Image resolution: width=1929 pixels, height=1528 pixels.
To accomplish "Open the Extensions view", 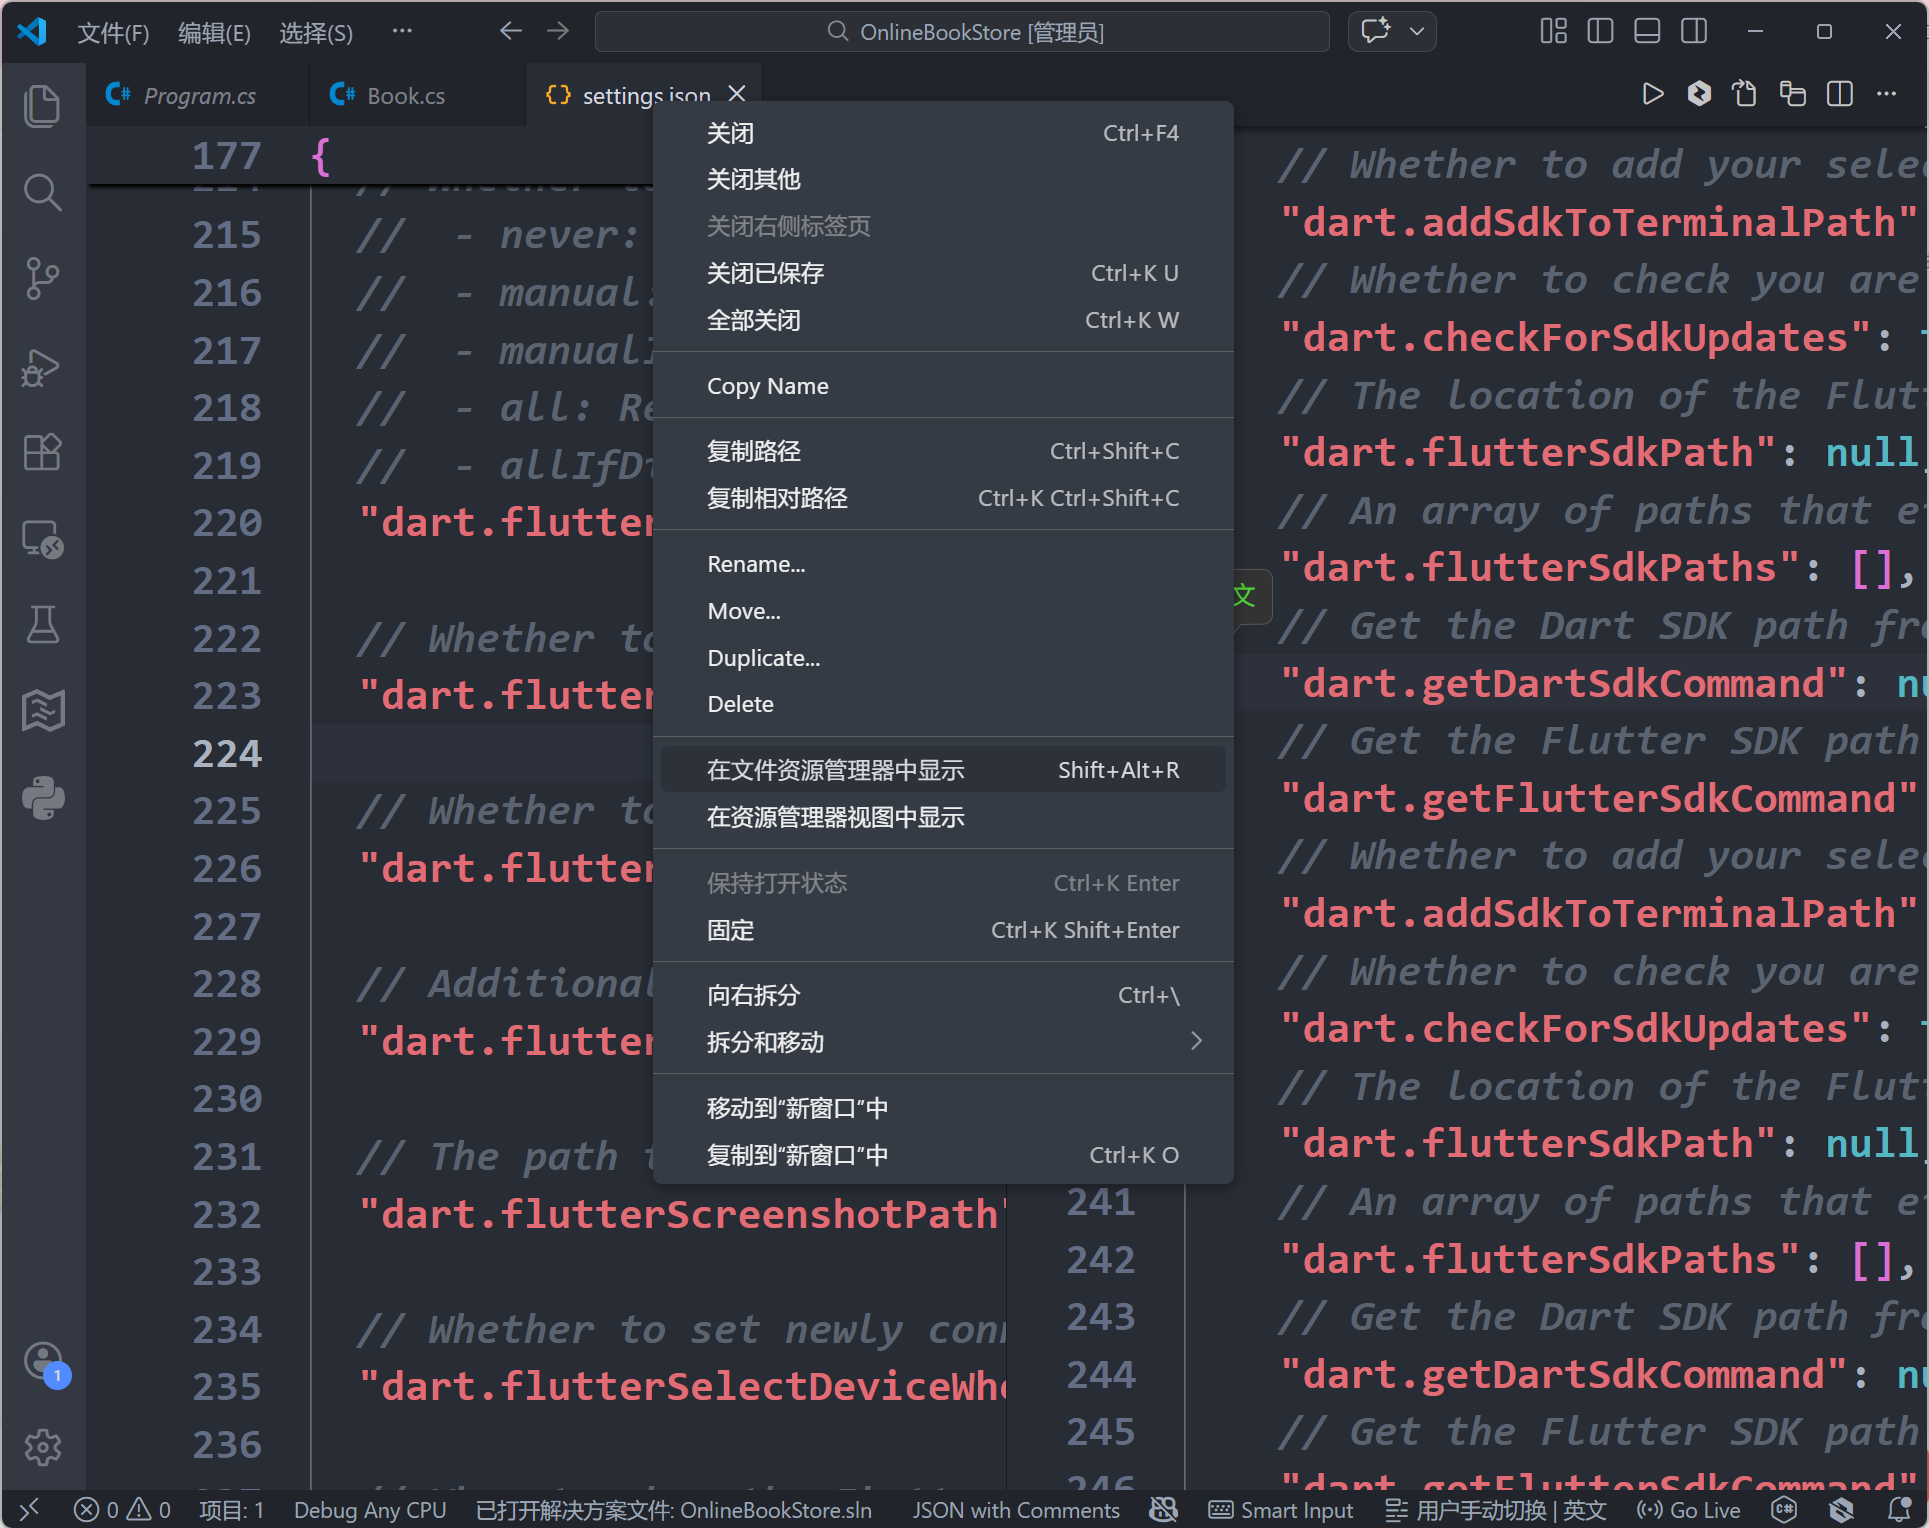I will [x=42, y=453].
